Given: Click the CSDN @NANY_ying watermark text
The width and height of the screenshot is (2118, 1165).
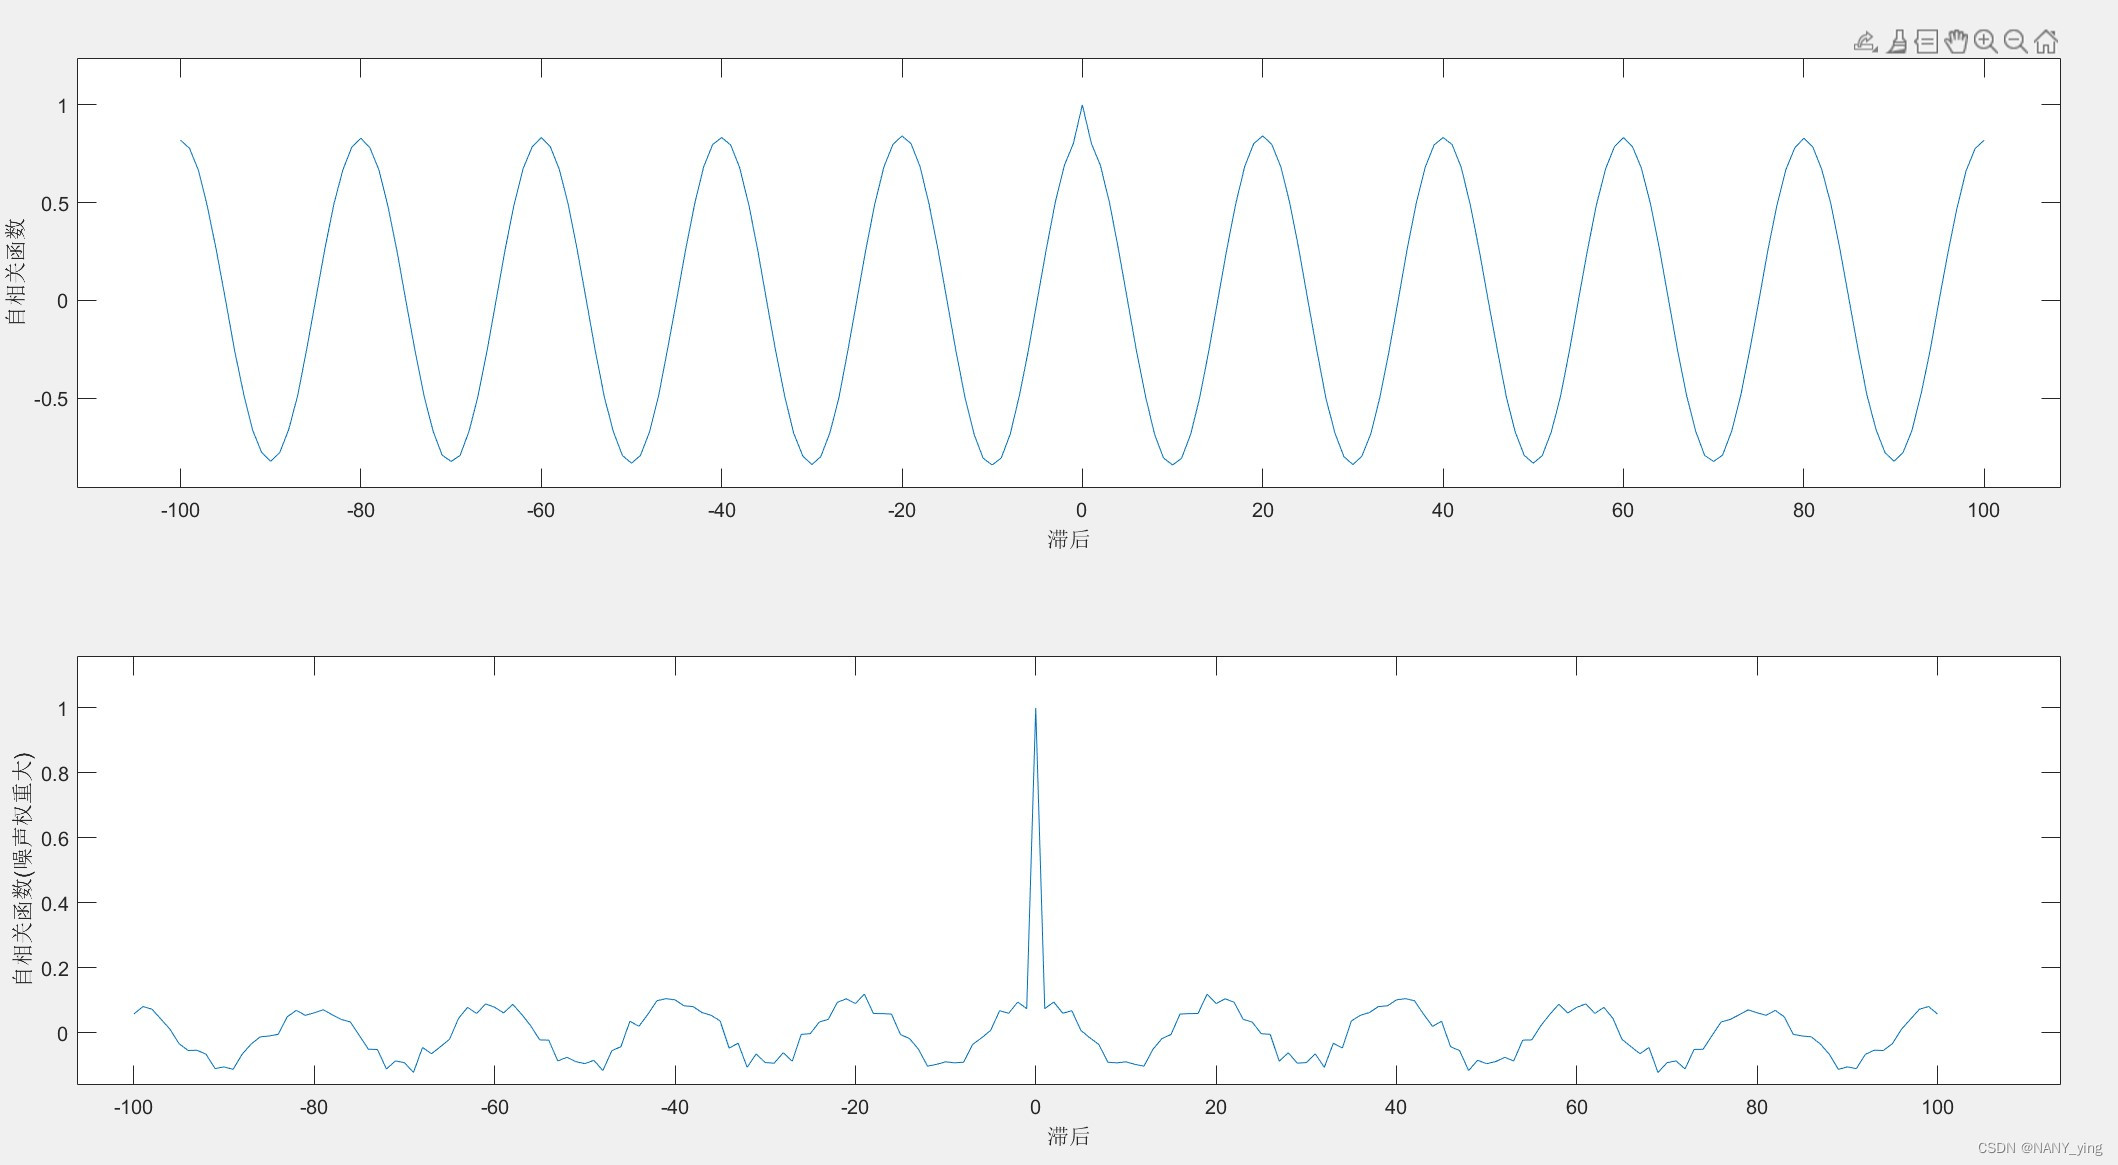Looking at the screenshot, I should tap(2039, 1148).
